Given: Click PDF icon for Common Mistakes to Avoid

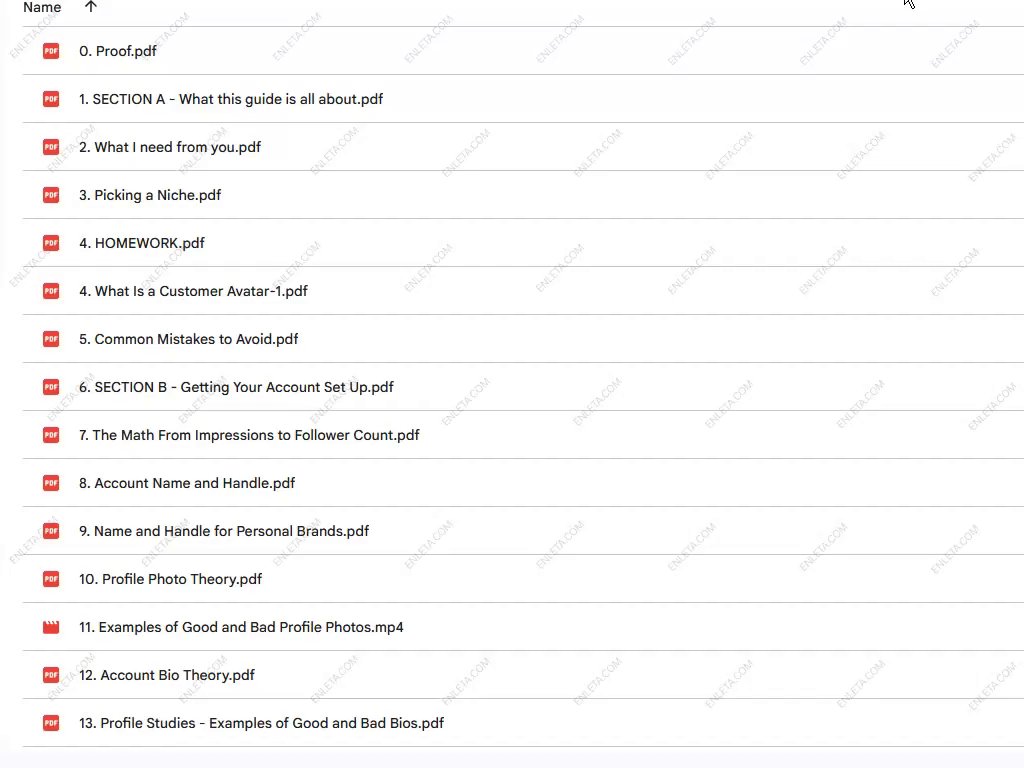Looking at the screenshot, I should (51, 339).
